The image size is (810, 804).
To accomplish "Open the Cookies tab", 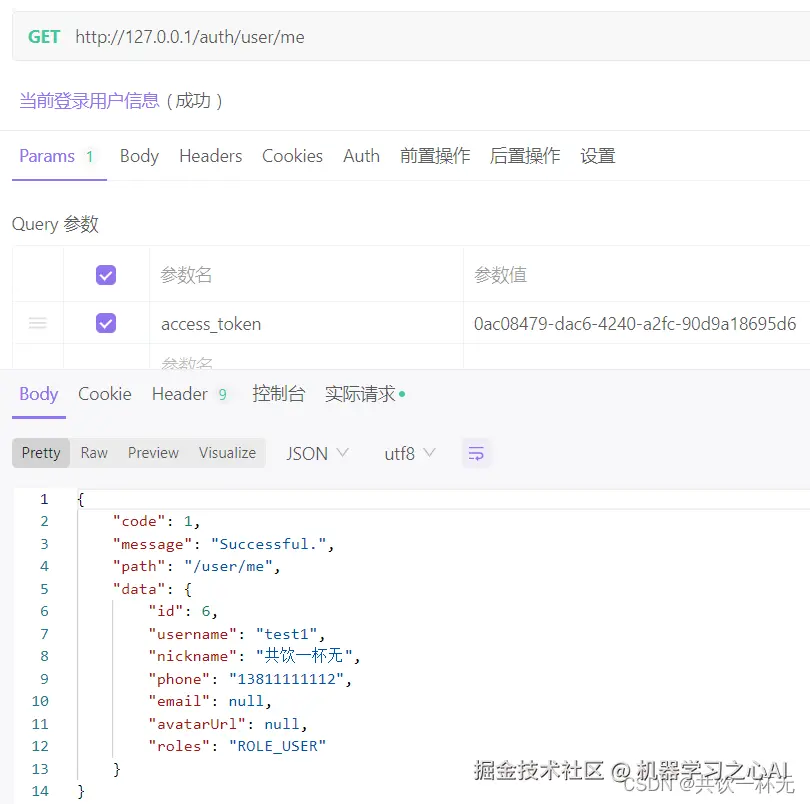I will [292, 156].
